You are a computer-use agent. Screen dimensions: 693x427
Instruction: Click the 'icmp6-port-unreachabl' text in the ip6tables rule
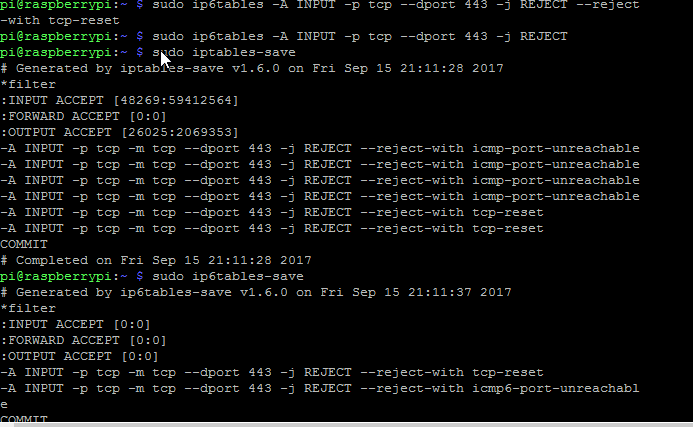point(556,388)
